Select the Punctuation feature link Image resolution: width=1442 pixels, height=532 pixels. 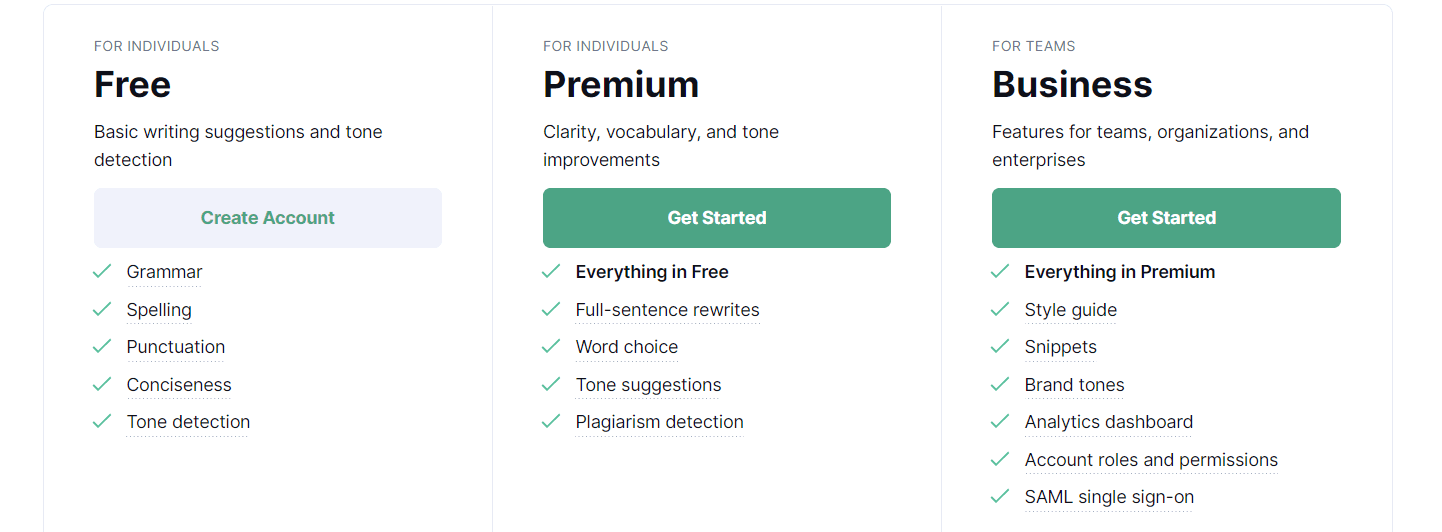pos(176,347)
